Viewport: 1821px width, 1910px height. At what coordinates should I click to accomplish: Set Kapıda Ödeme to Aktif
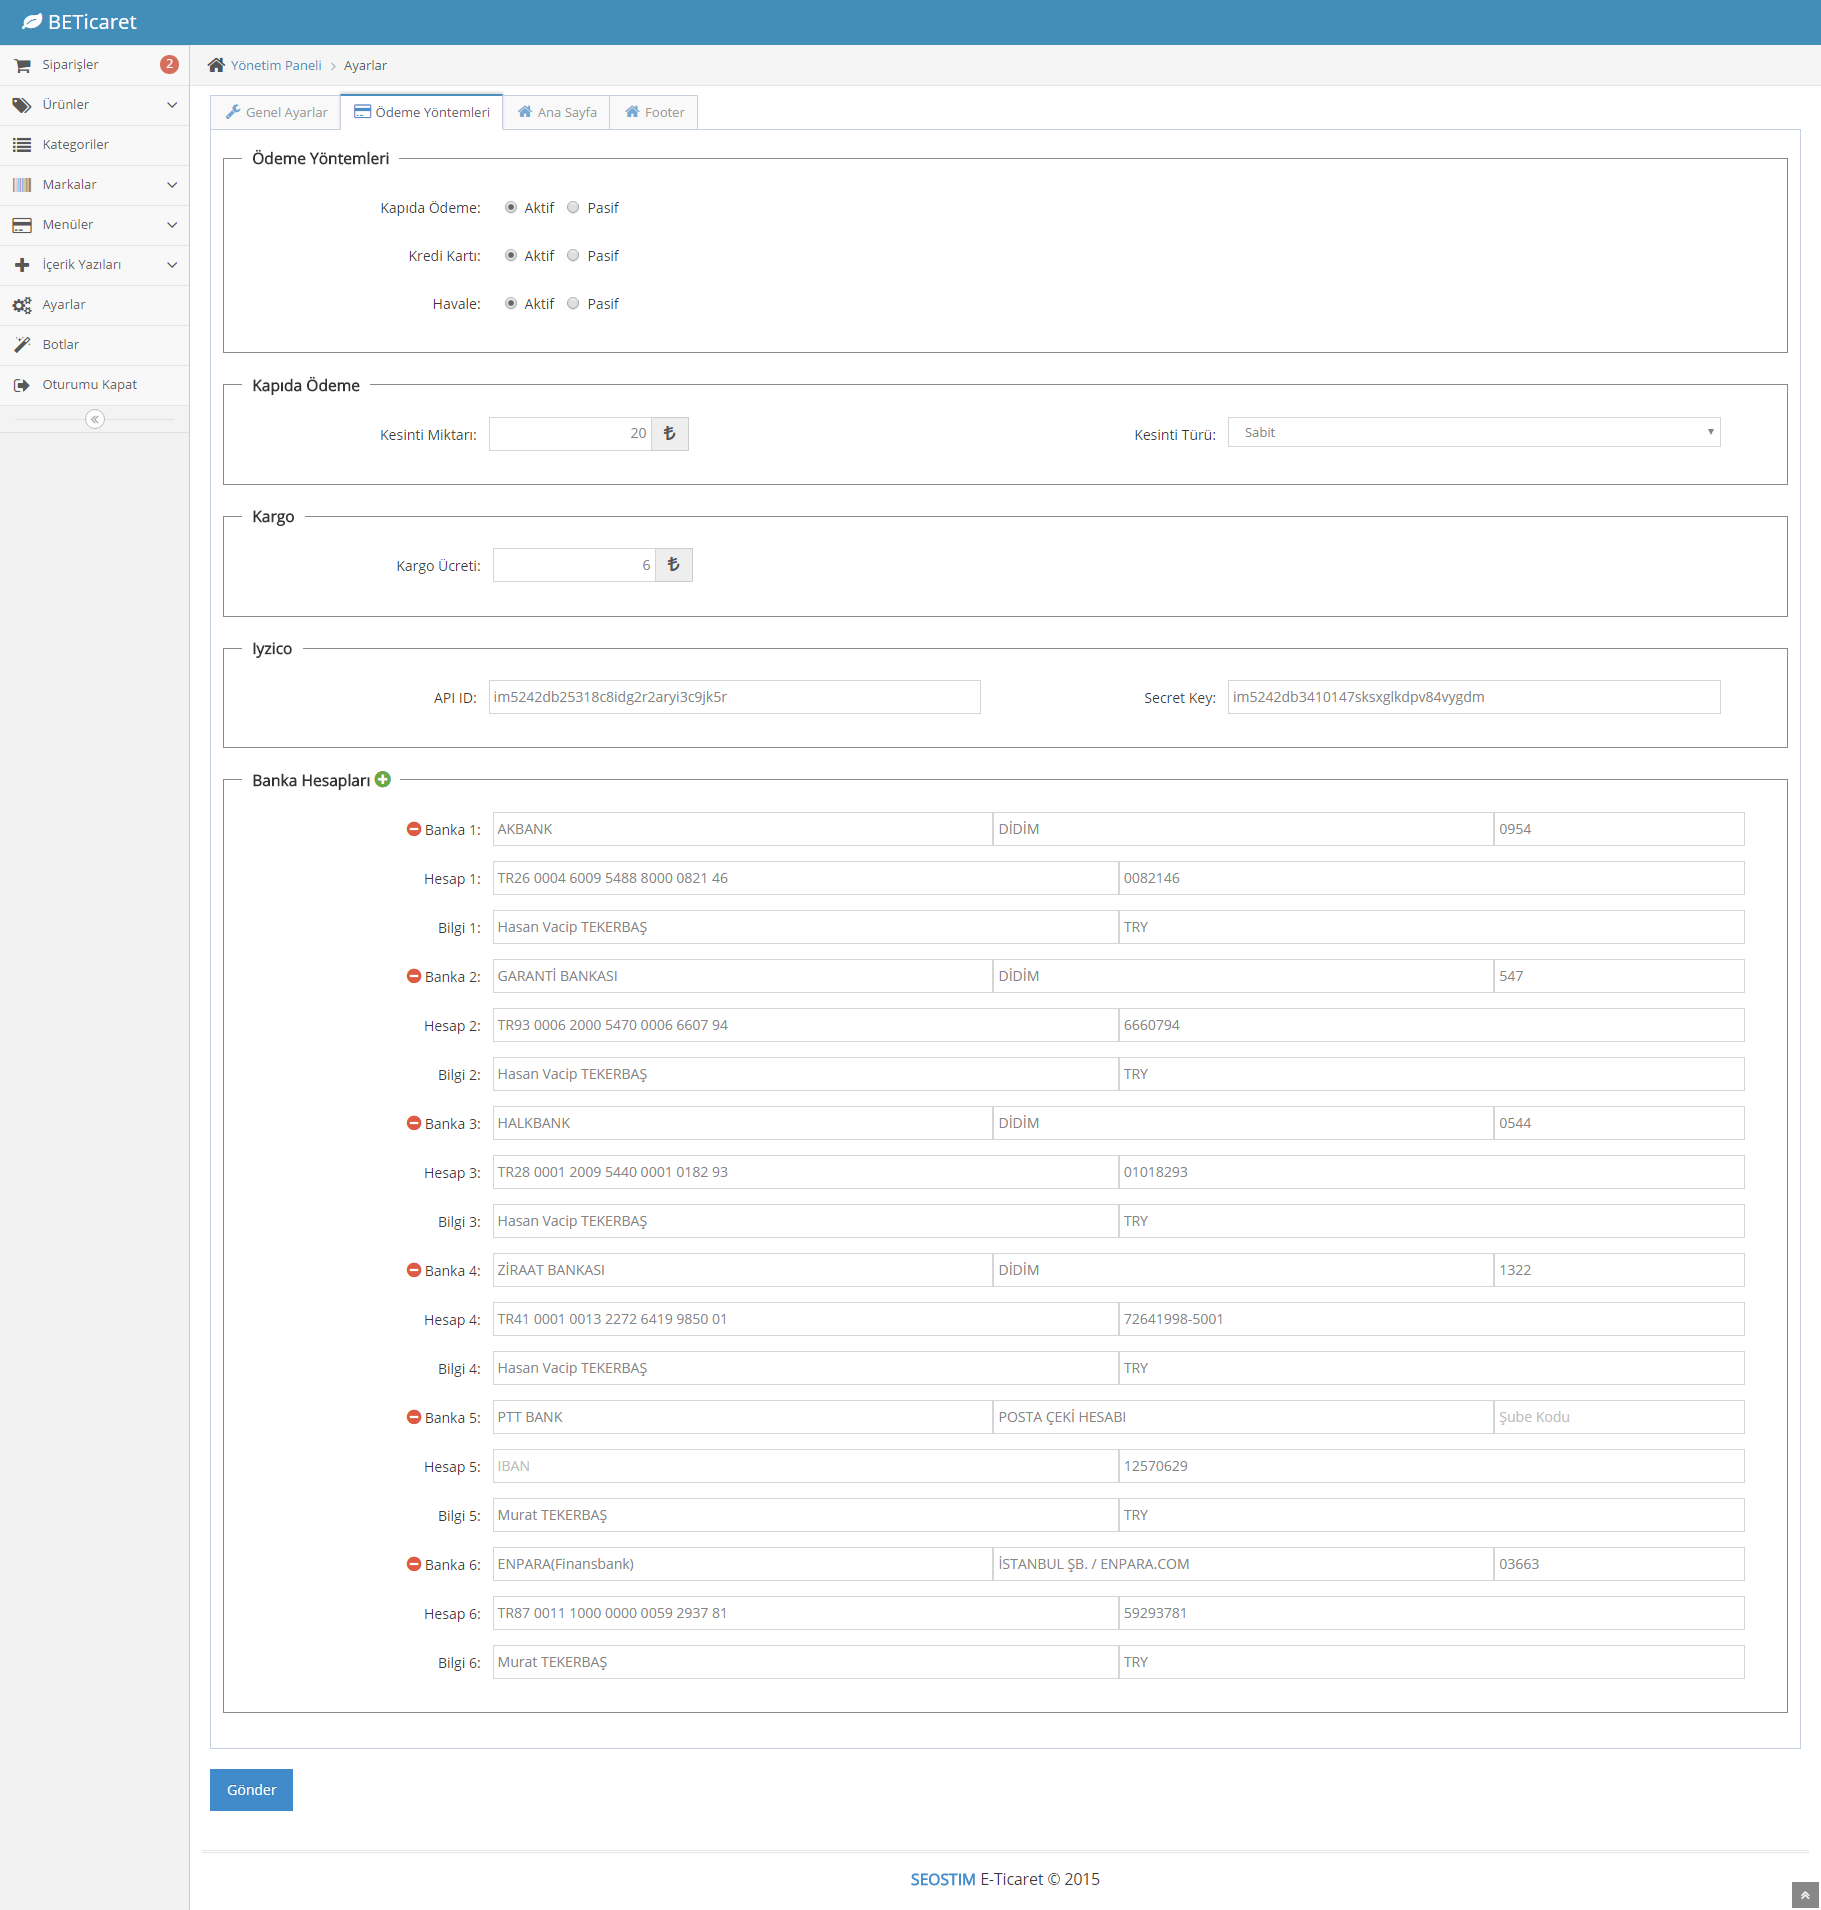point(511,208)
